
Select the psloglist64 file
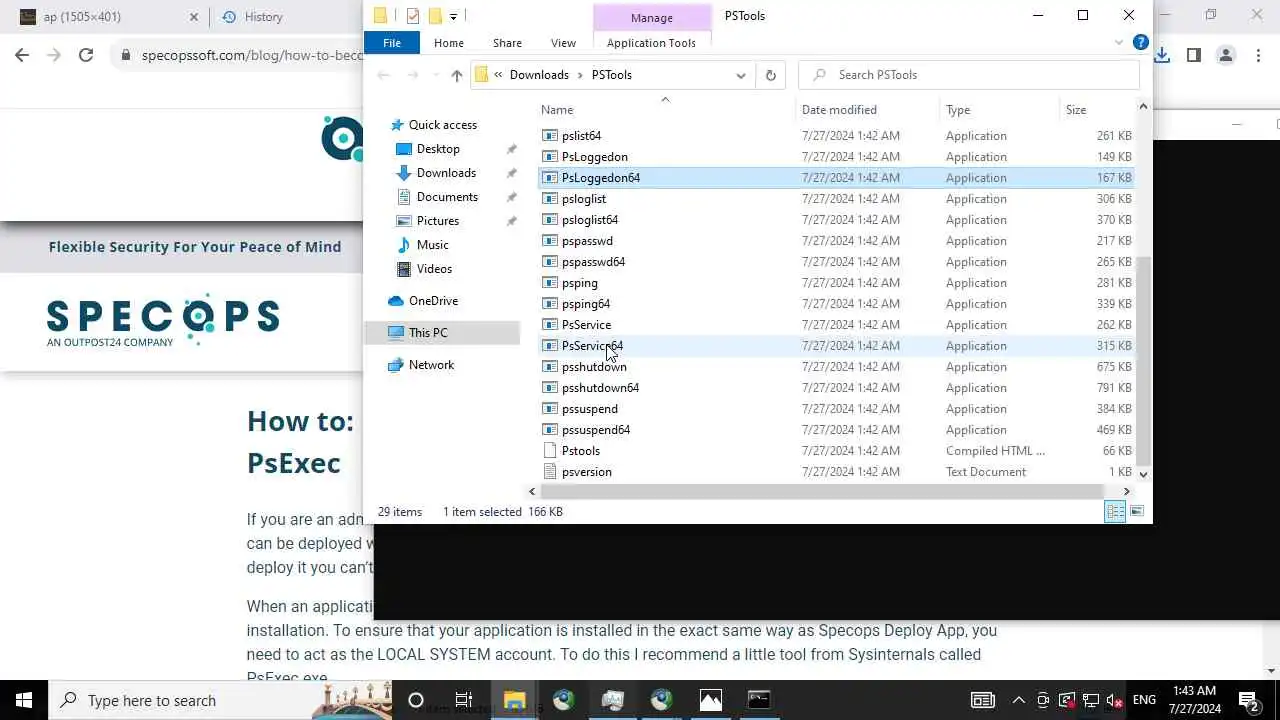pyautogui.click(x=590, y=220)
